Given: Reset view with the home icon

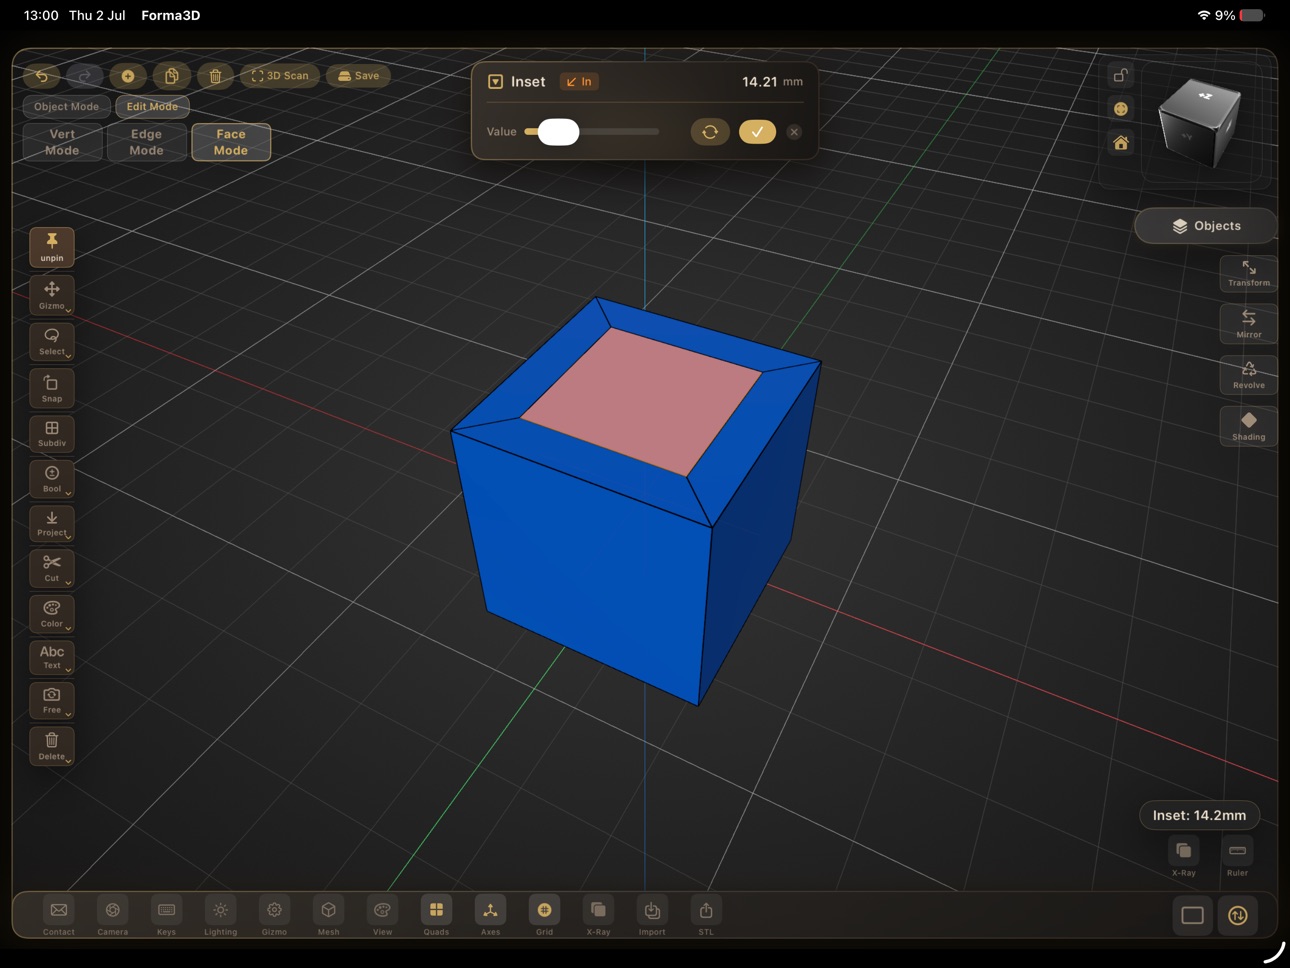Looking at the screenshot, I should point(1121,143).
